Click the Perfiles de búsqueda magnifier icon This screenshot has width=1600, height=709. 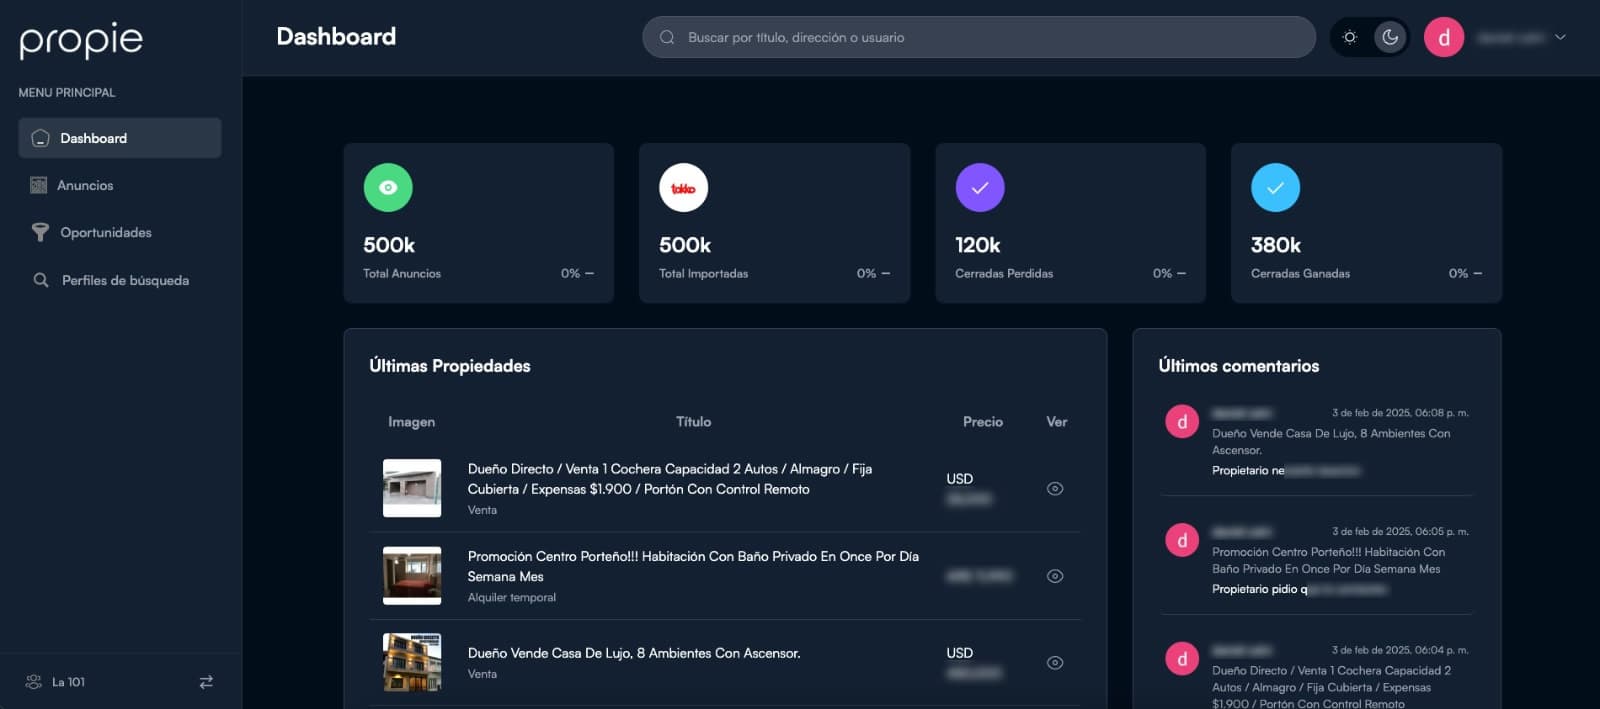[x=41, y=280]
